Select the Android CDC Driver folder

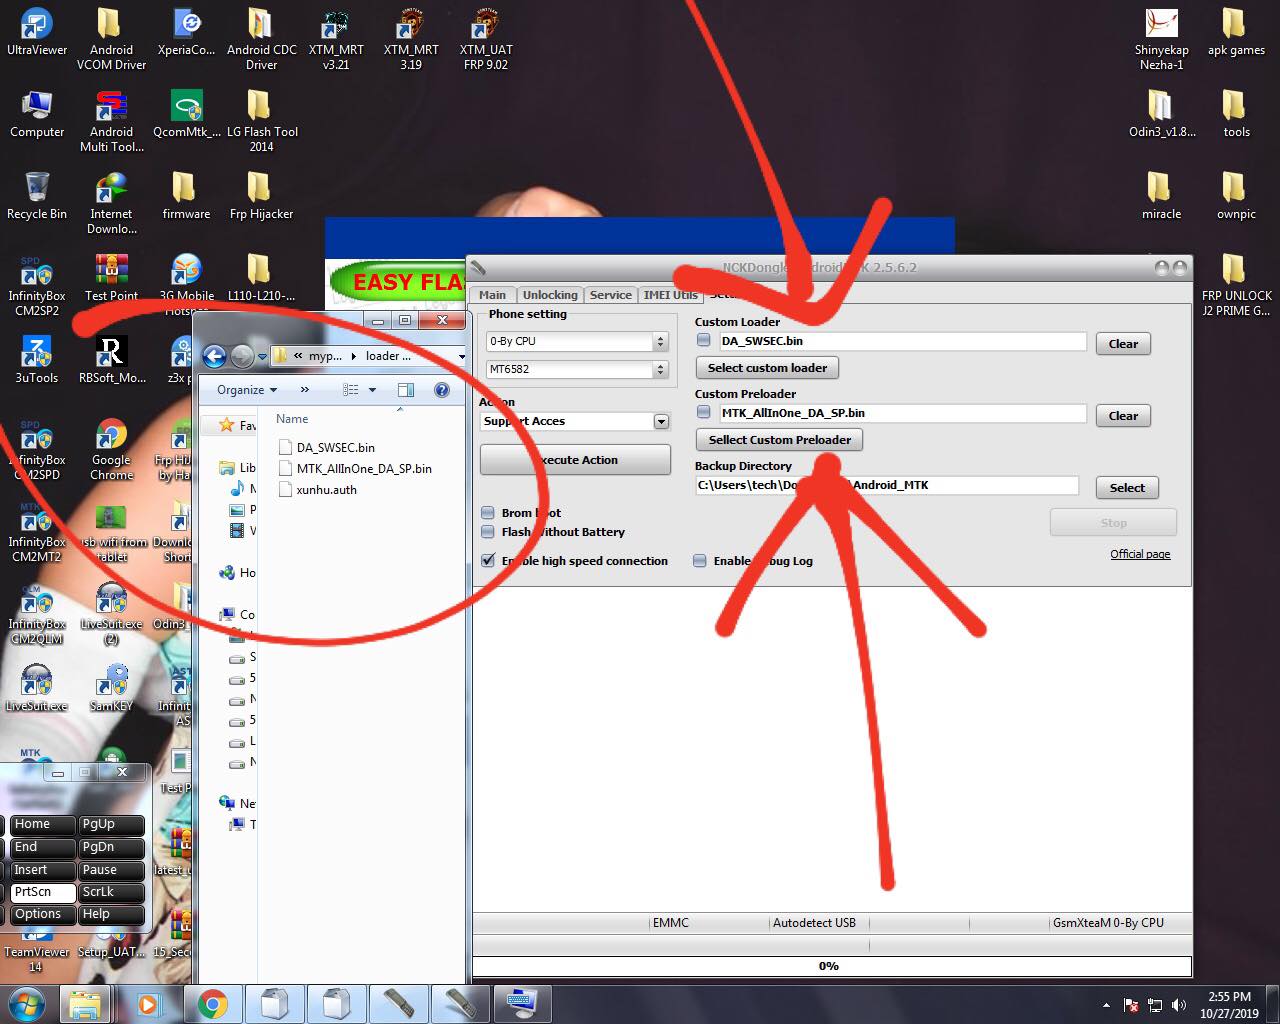261,40
